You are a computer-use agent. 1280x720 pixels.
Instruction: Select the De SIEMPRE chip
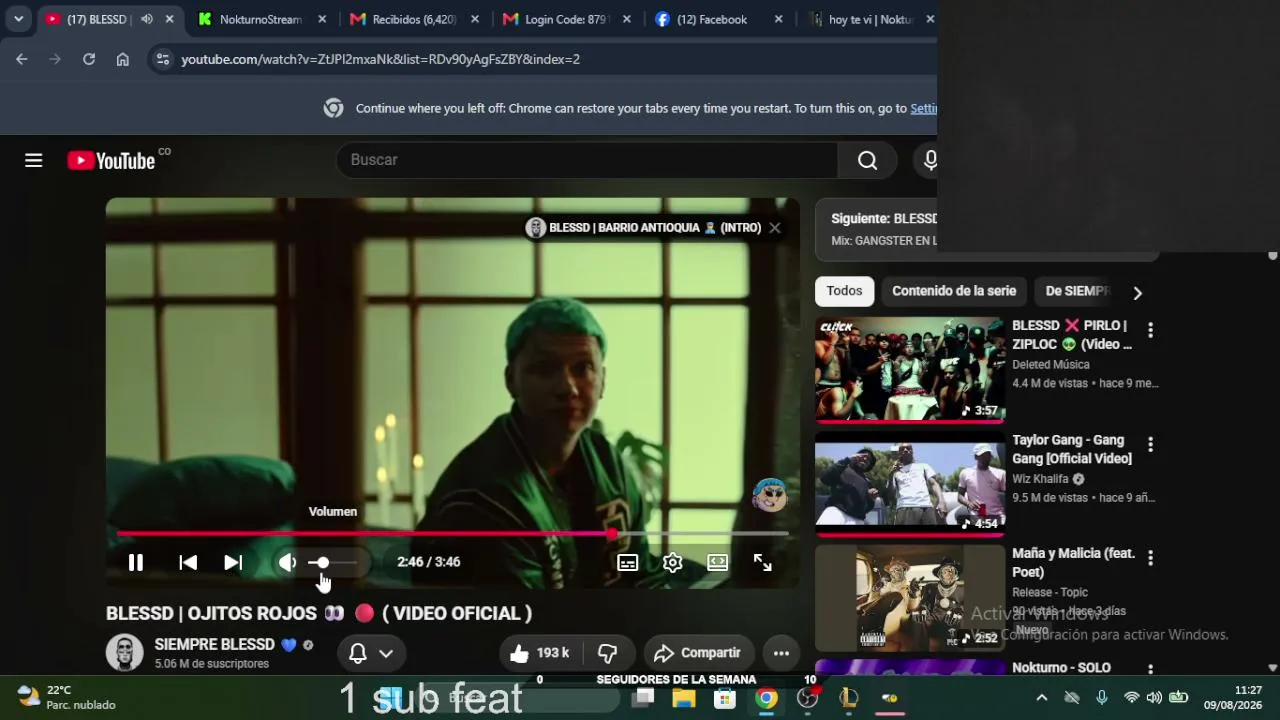[x=1076, y=291]
